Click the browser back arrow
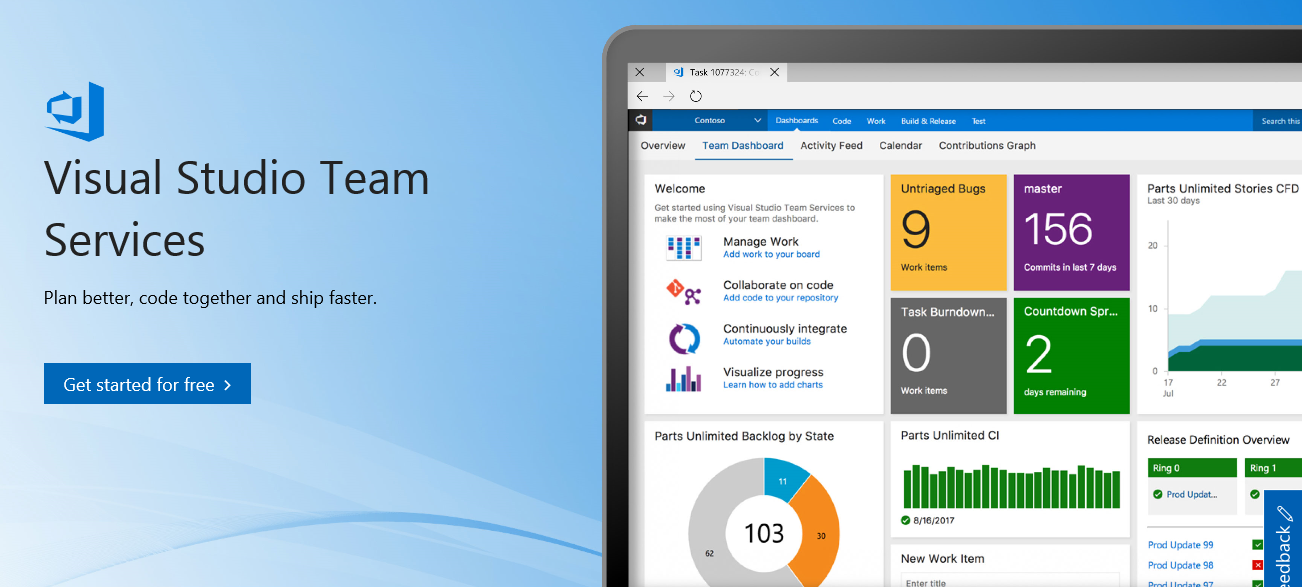This screenshot has width=1302, height=587. click(643, 96)
